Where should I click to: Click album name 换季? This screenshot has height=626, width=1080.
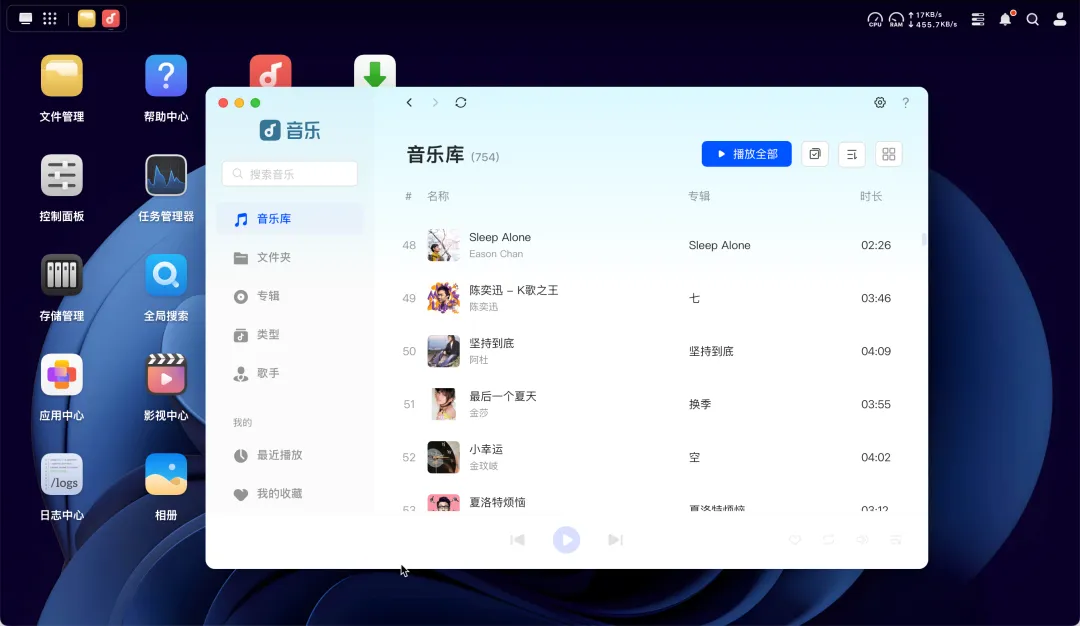700,404
